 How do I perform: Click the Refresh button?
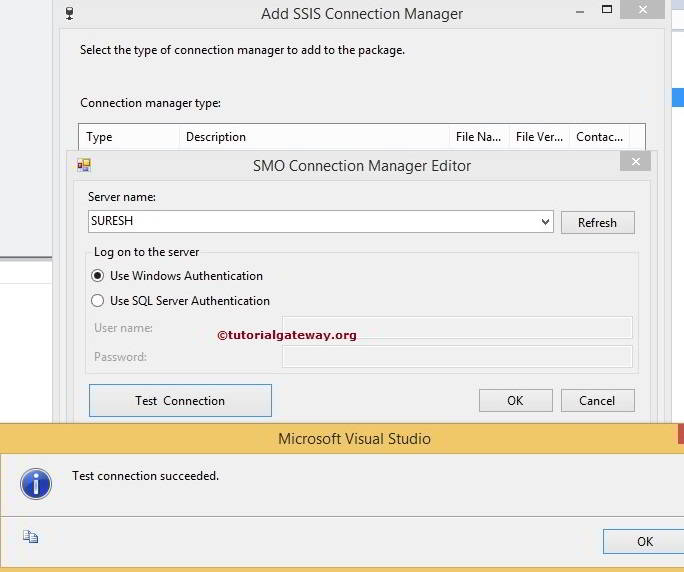point(597,223)
